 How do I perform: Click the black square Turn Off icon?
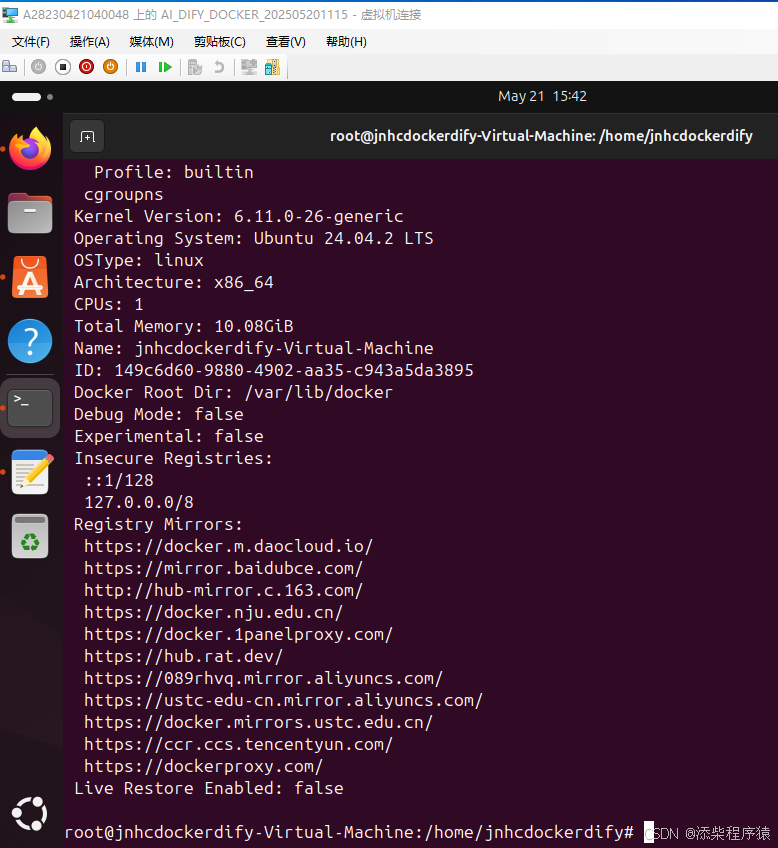[63, 67]
